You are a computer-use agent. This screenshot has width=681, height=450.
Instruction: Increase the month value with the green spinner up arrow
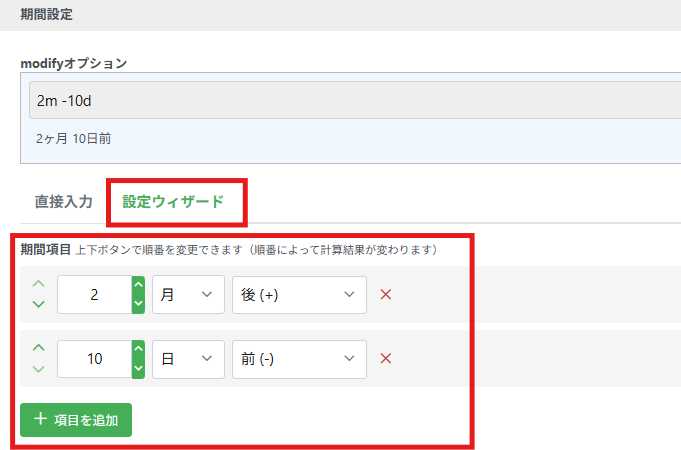(x=138, y=286)
